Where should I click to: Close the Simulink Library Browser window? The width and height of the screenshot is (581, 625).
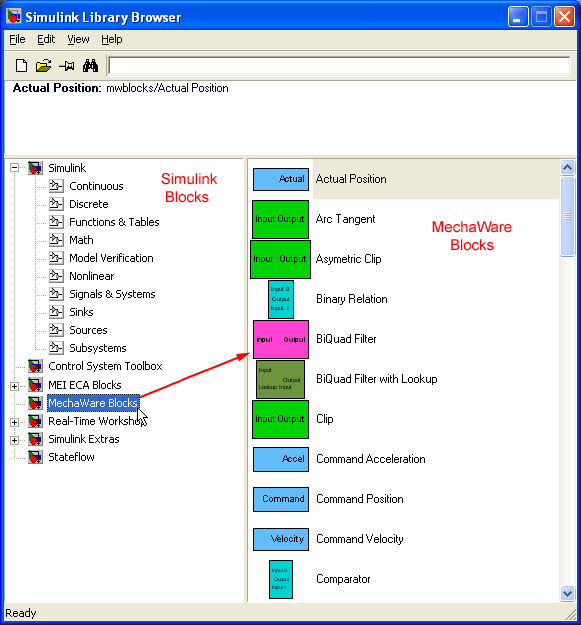[x=564, y=17]
